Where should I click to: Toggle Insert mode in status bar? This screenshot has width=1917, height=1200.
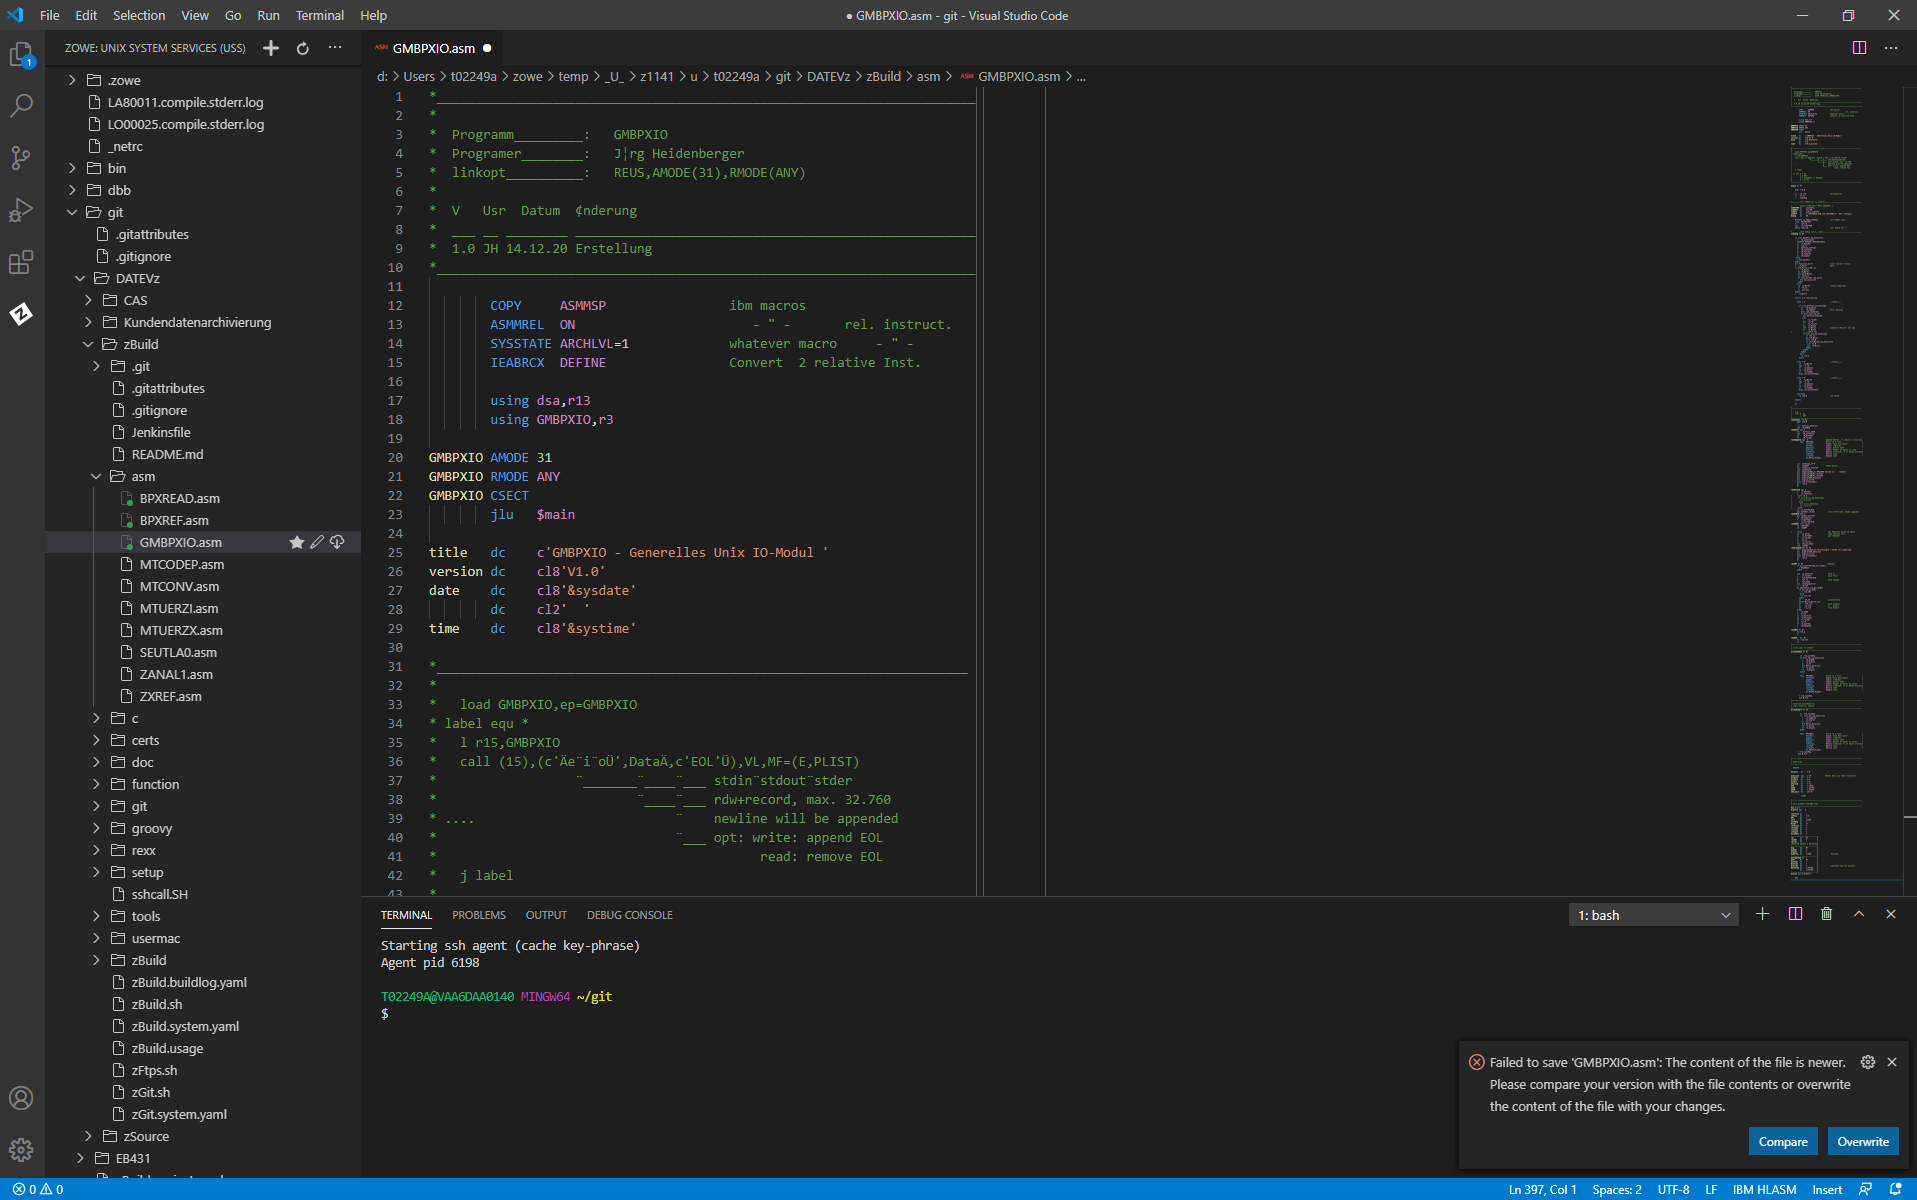click(x=1827, y=1189)
